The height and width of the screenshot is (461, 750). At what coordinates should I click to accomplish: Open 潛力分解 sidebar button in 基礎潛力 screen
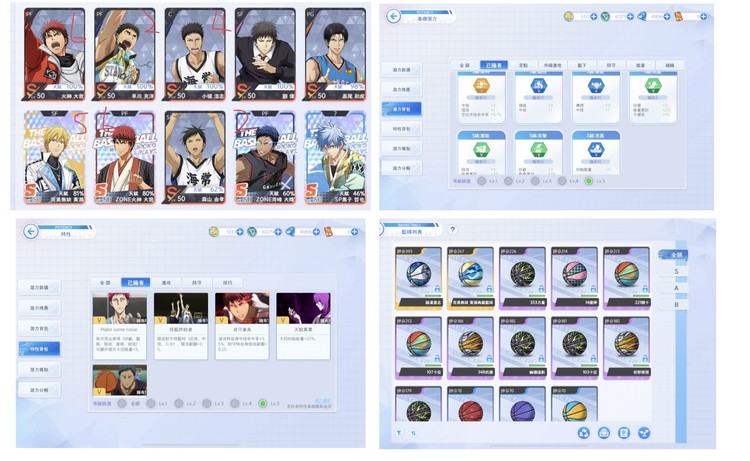tap(402, 168)
